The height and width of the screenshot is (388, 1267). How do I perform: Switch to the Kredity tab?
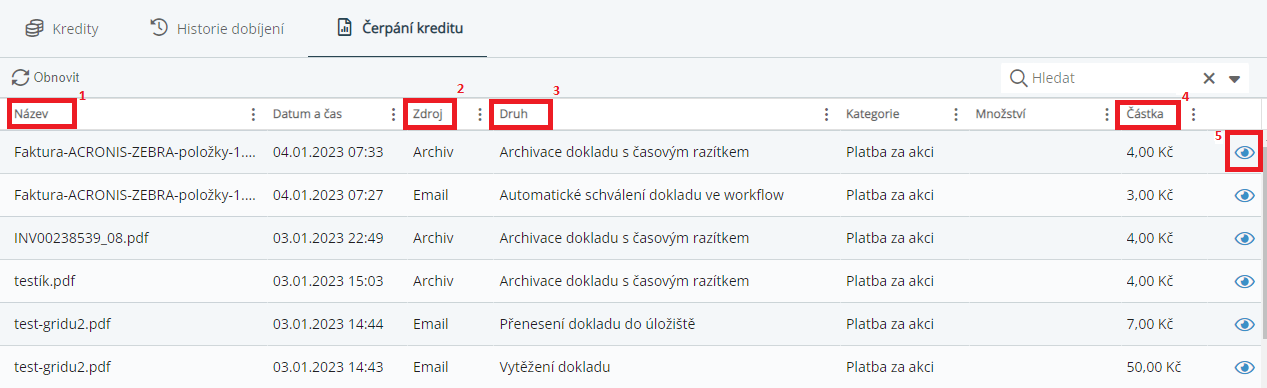click(x=62, y=28)
